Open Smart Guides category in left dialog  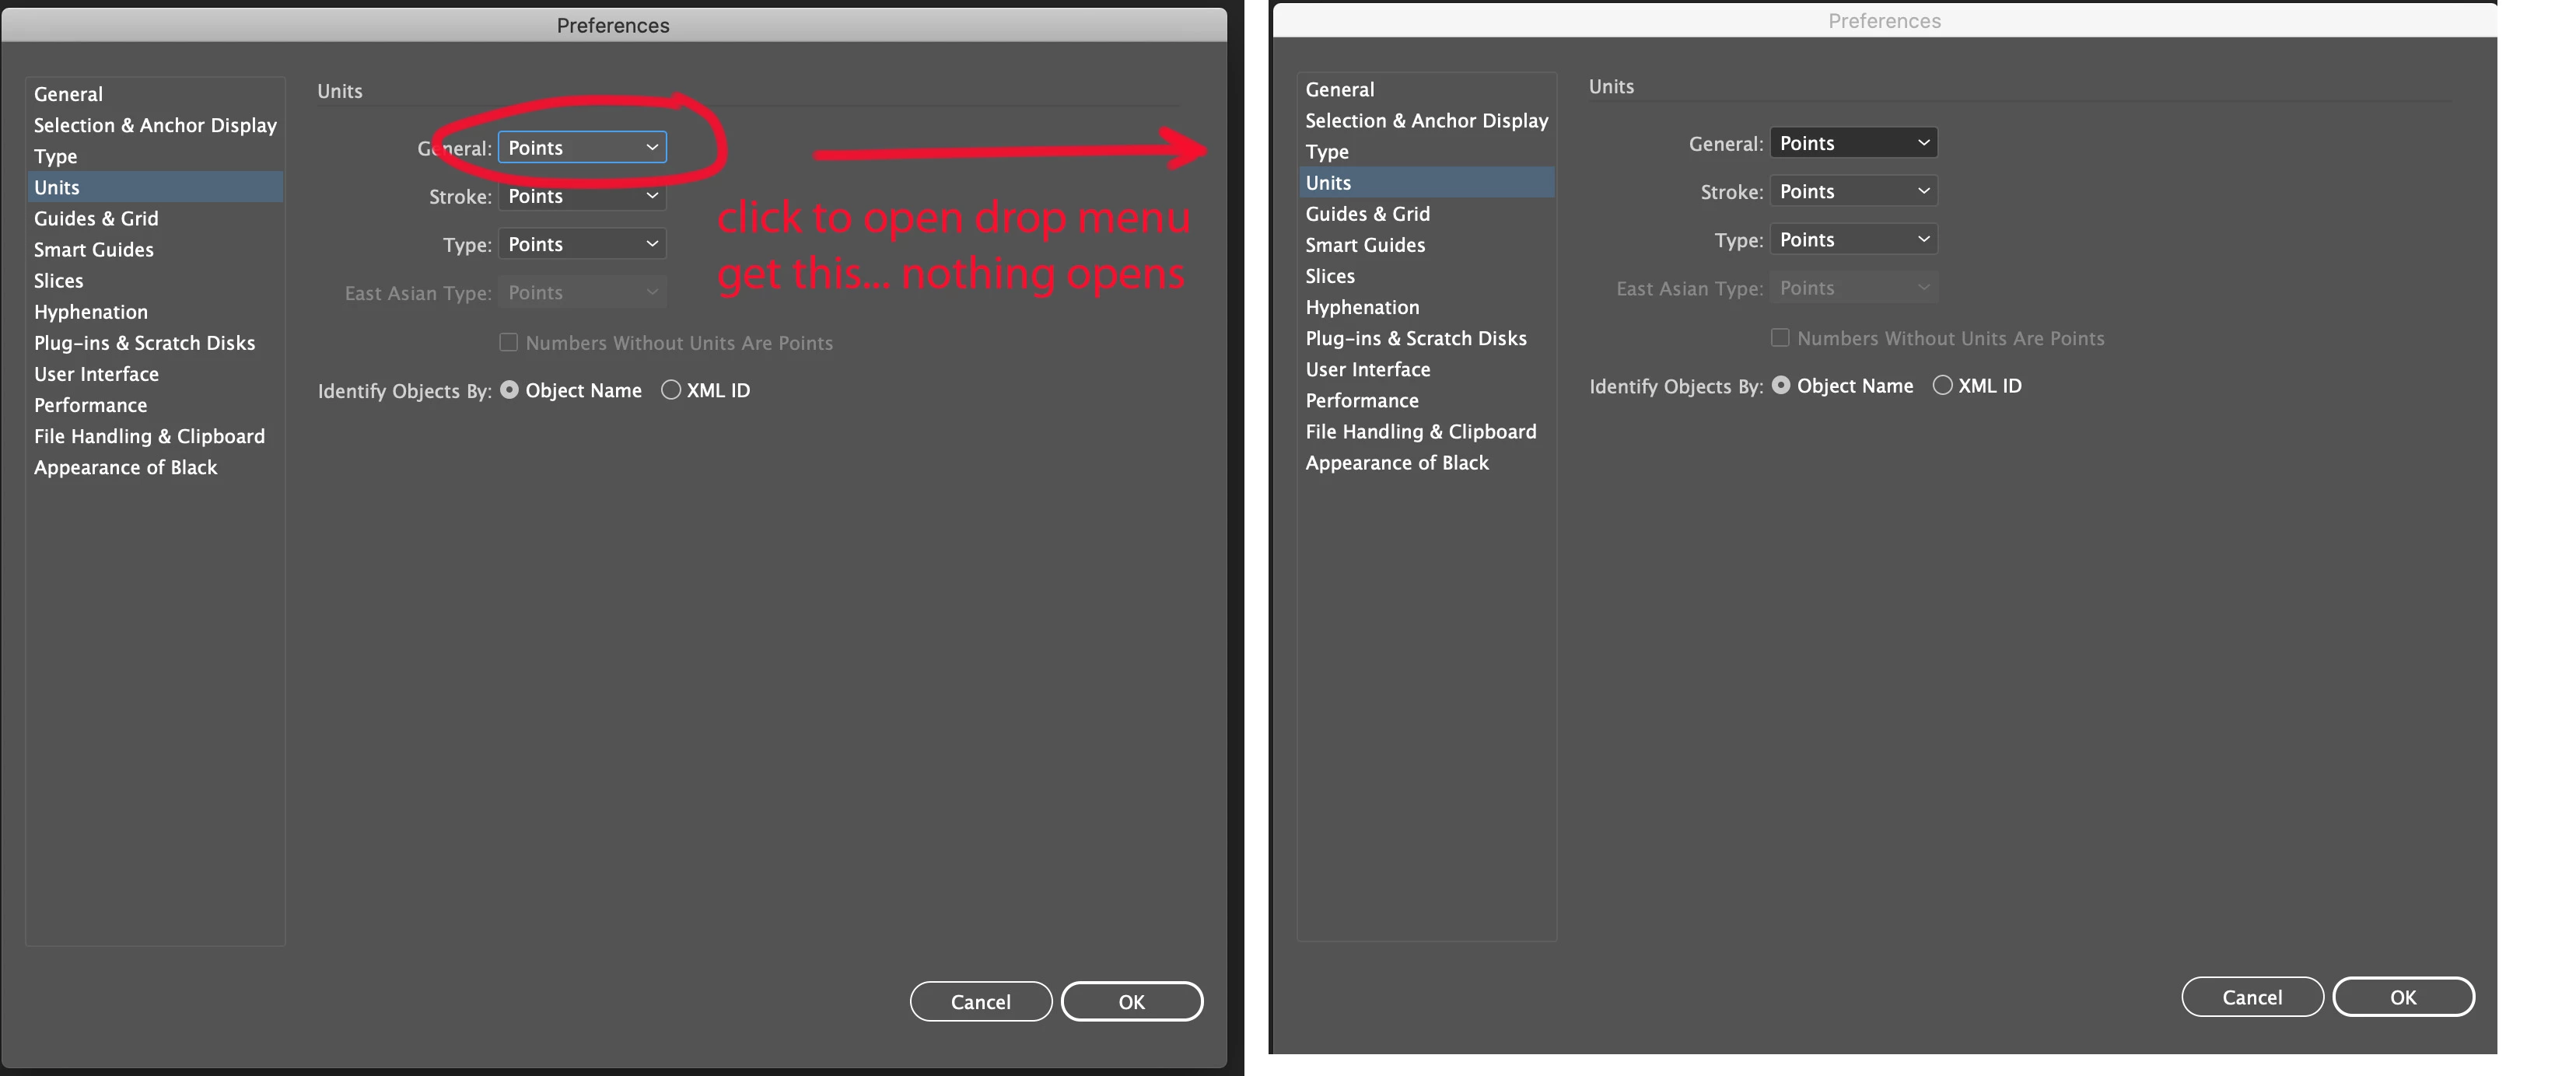[x=94, y=249]
